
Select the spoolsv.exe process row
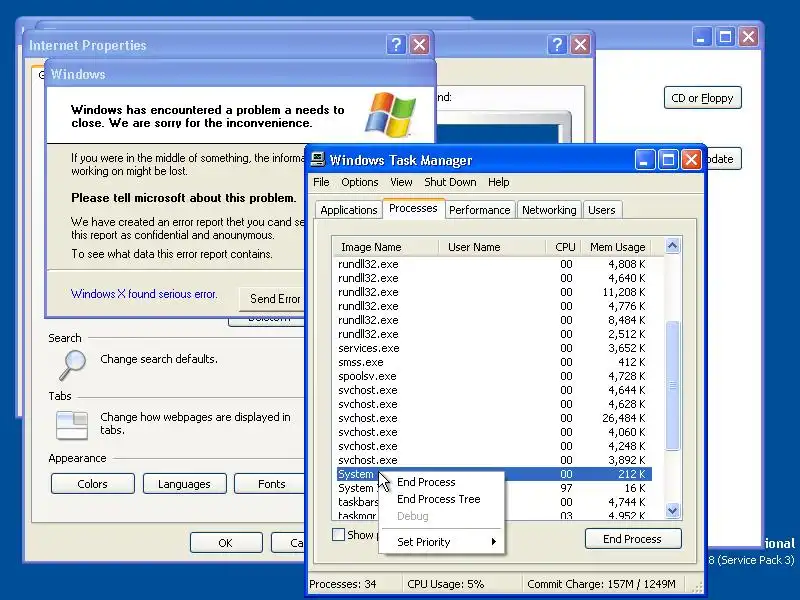coord(493,376)
